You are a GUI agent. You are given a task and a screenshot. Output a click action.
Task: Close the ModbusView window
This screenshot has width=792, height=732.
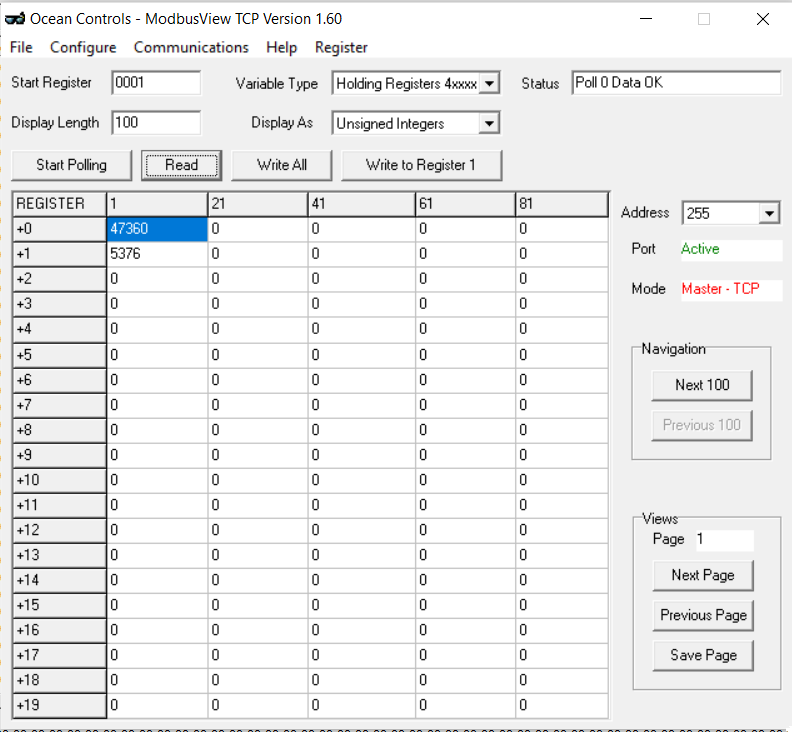[763, 19]
